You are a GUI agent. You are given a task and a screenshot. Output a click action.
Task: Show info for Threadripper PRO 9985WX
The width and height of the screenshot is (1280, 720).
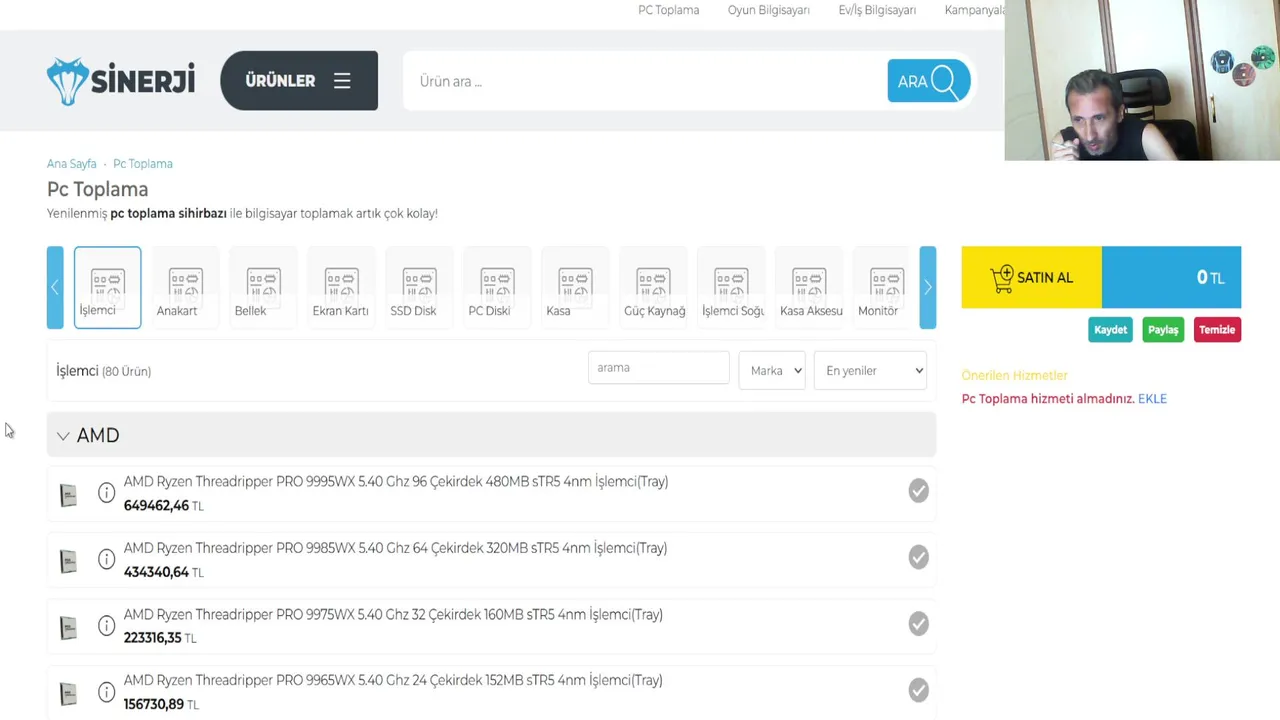pos(106,559)
